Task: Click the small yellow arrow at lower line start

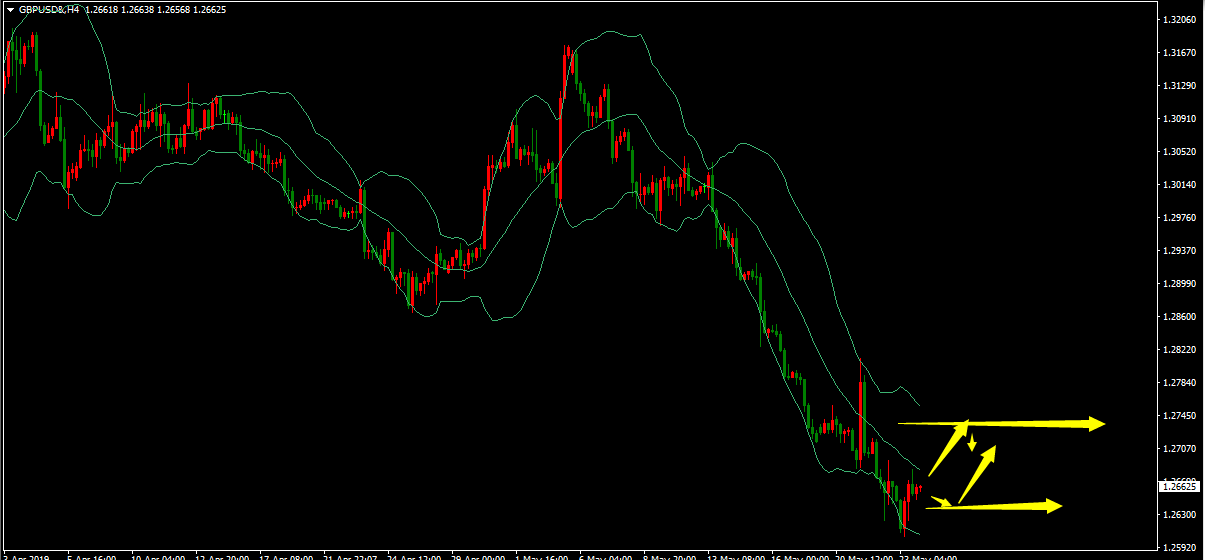Action: [941, 501]
